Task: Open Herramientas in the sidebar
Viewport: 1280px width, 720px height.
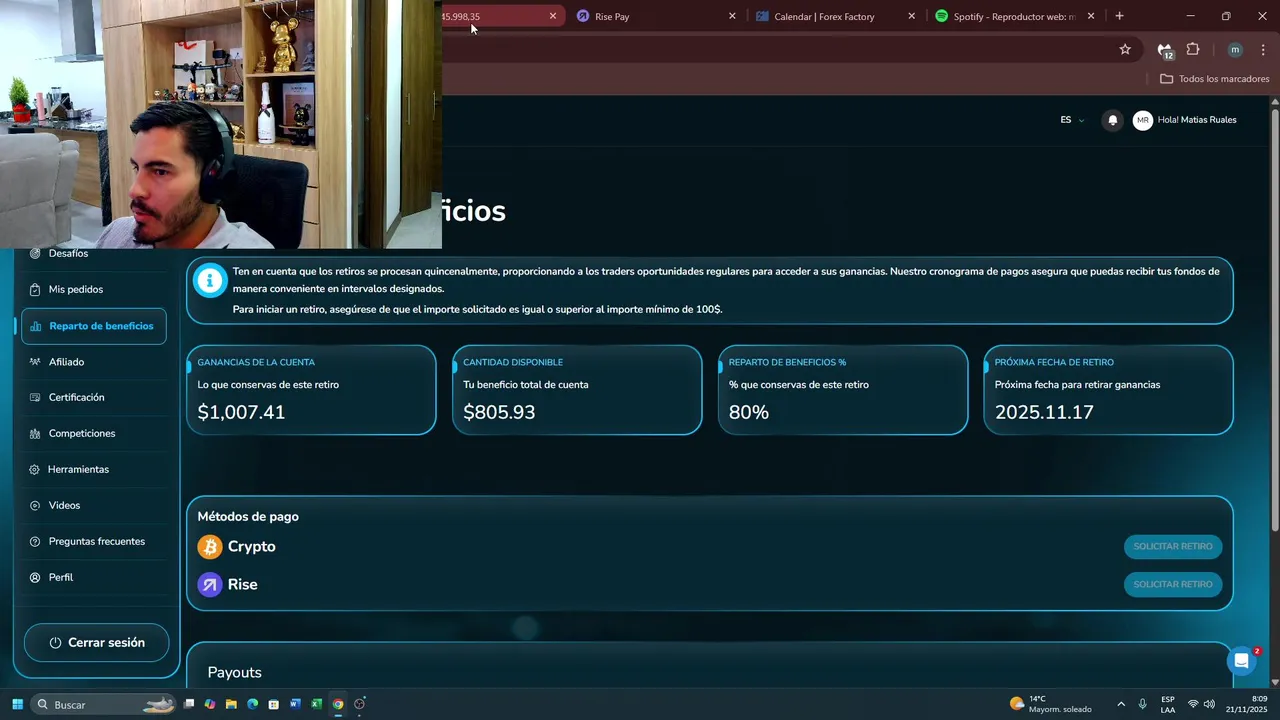Action: (x=78, y=470)
